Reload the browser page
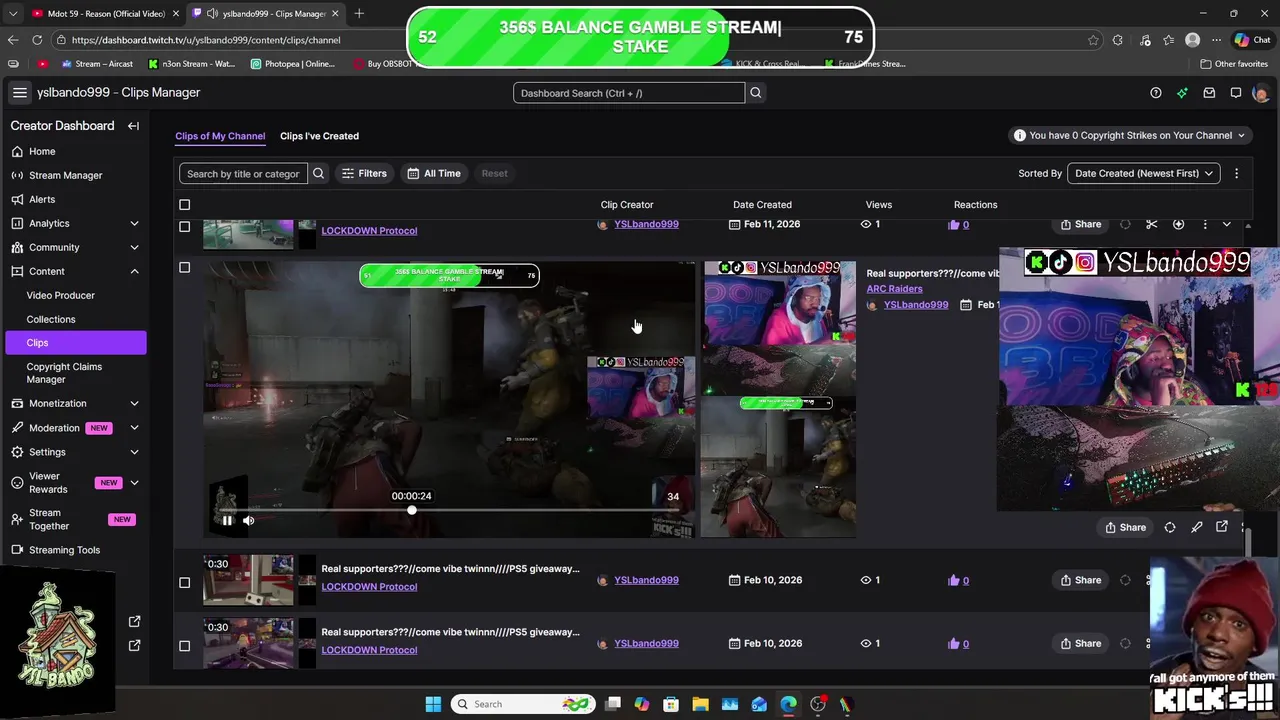The width and height of the screenshot is (1280, 720). click(37, 40)
